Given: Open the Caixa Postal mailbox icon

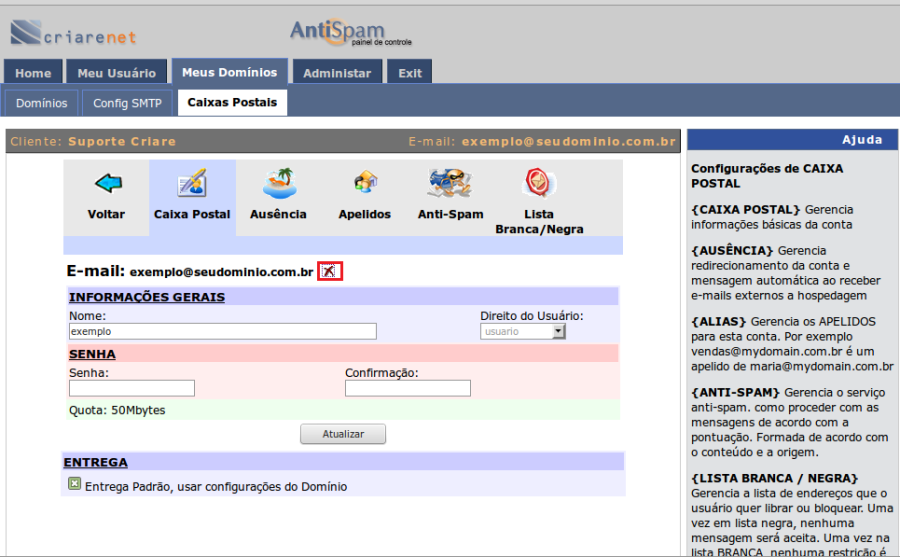Looking at the screenshot, I should [192, 183].
